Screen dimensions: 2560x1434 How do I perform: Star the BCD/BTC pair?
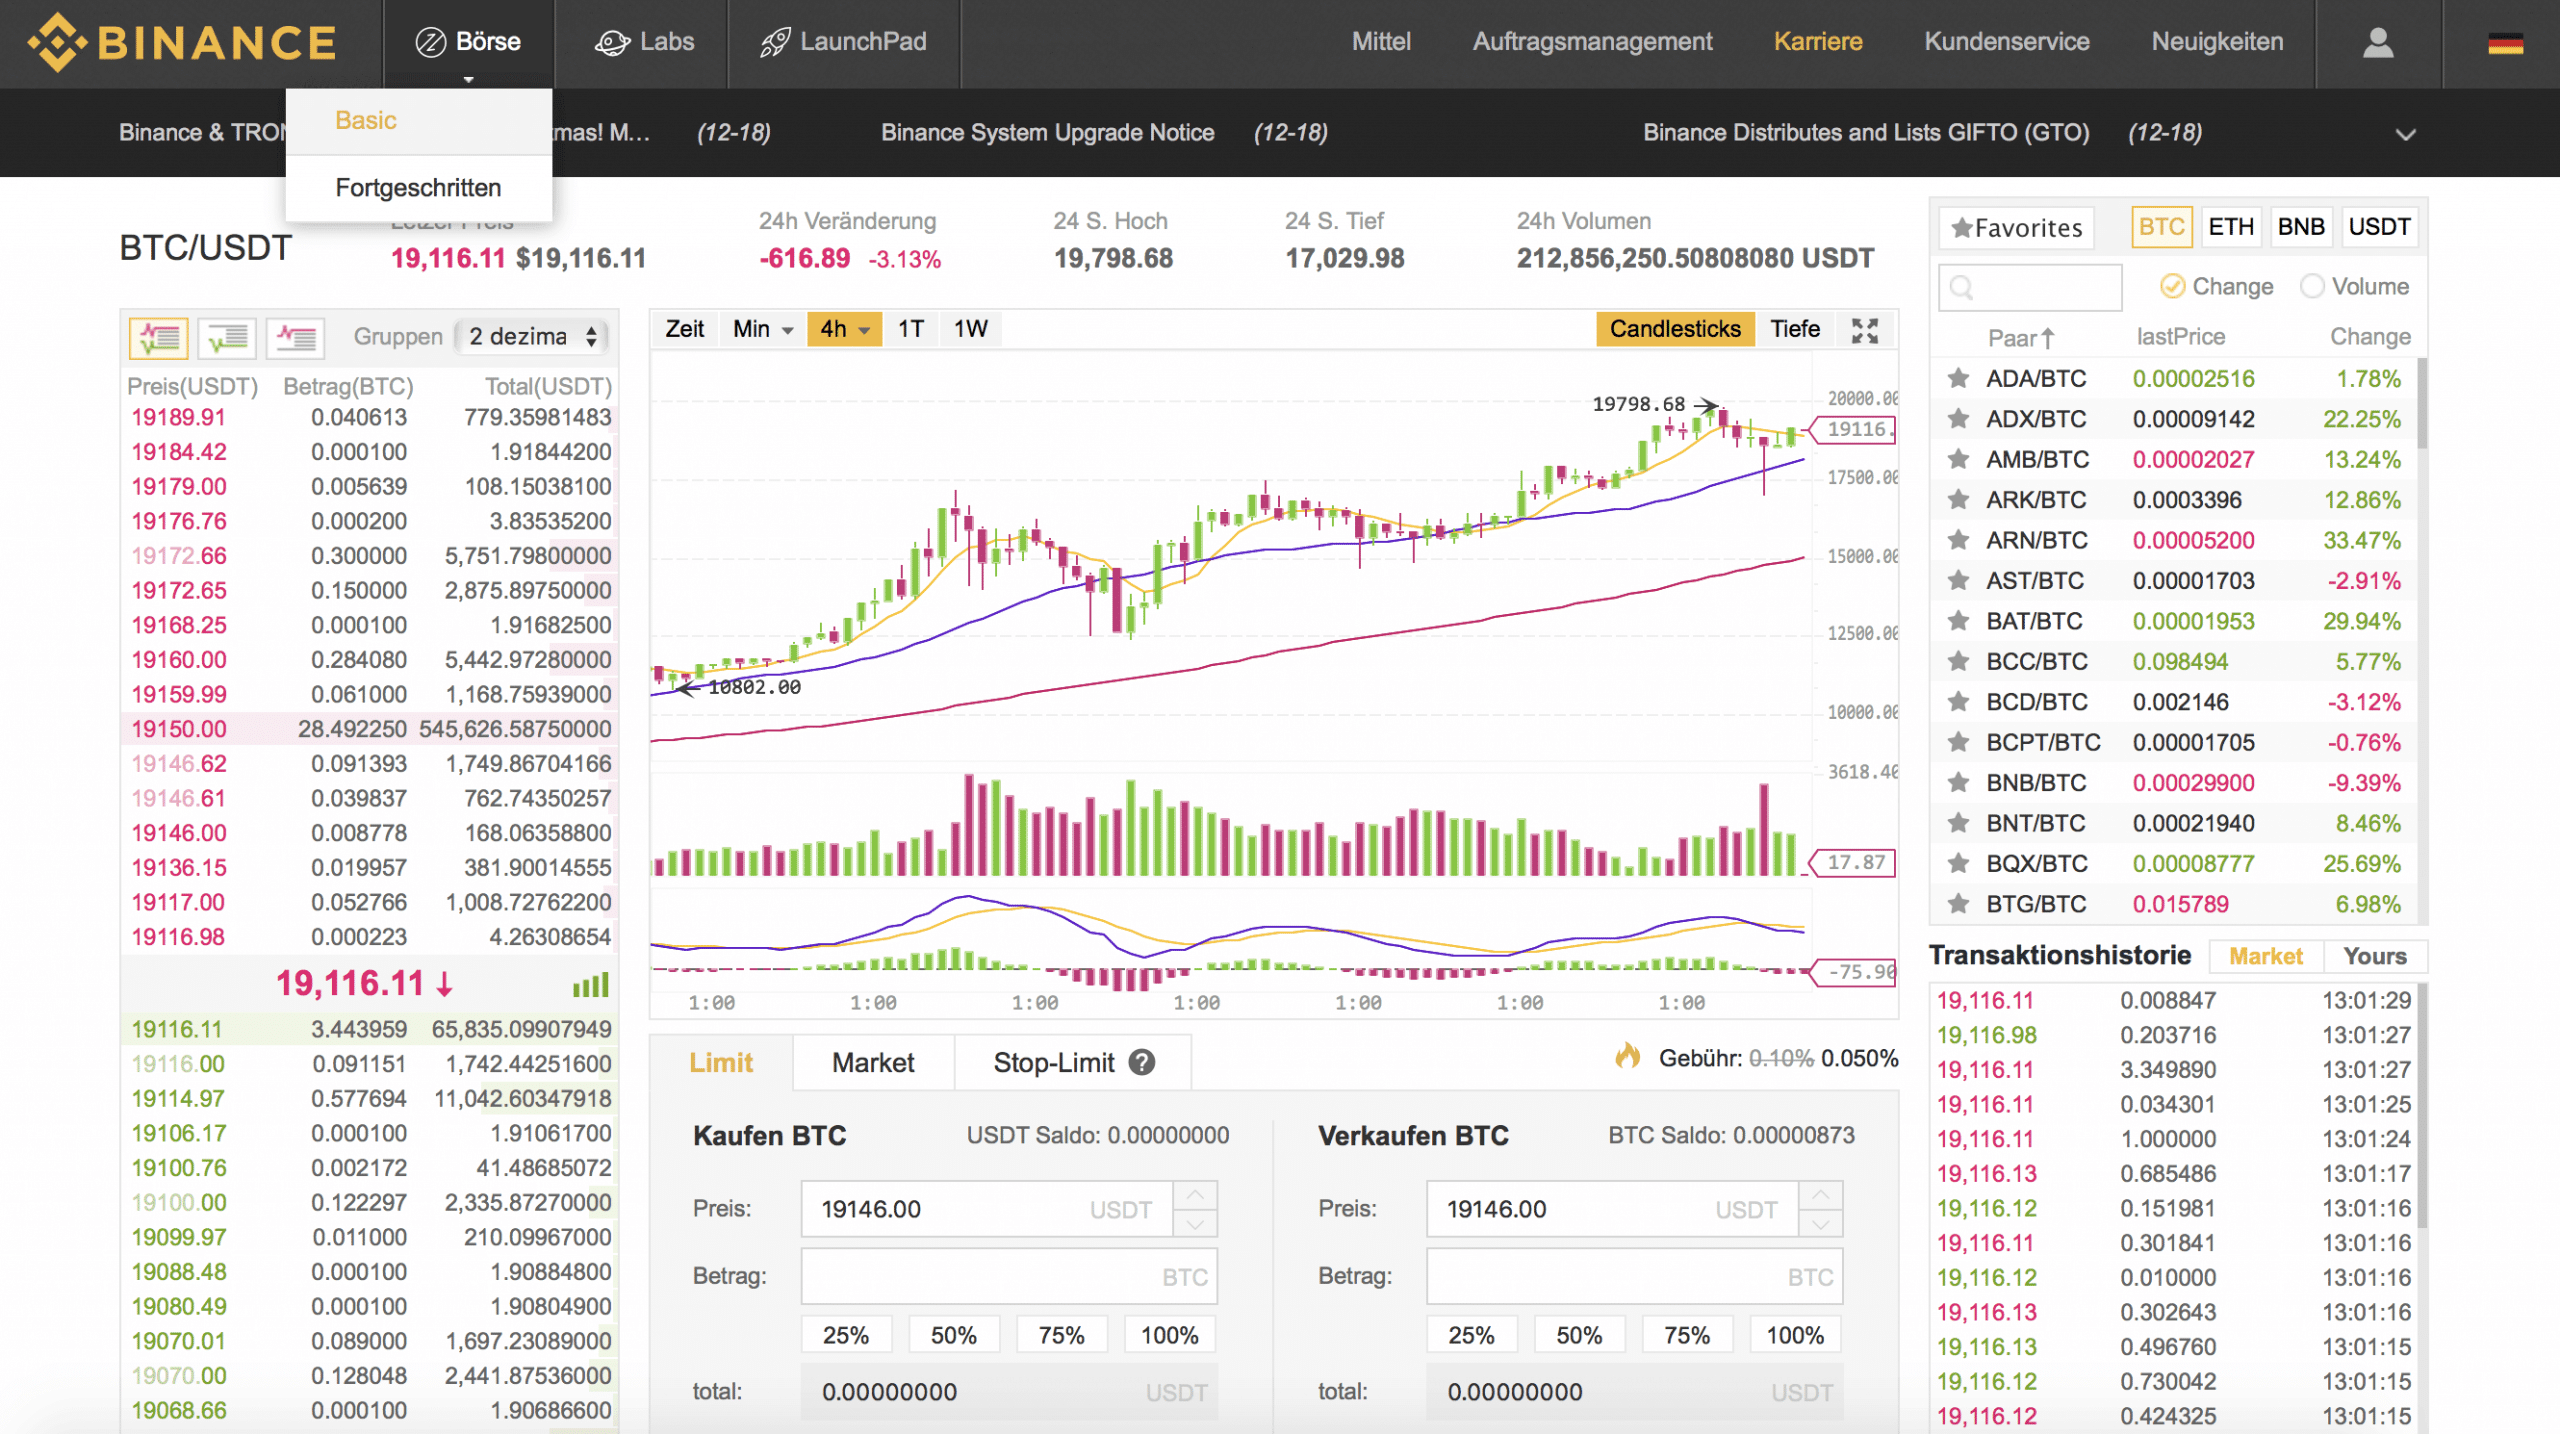click(1958, 702)
